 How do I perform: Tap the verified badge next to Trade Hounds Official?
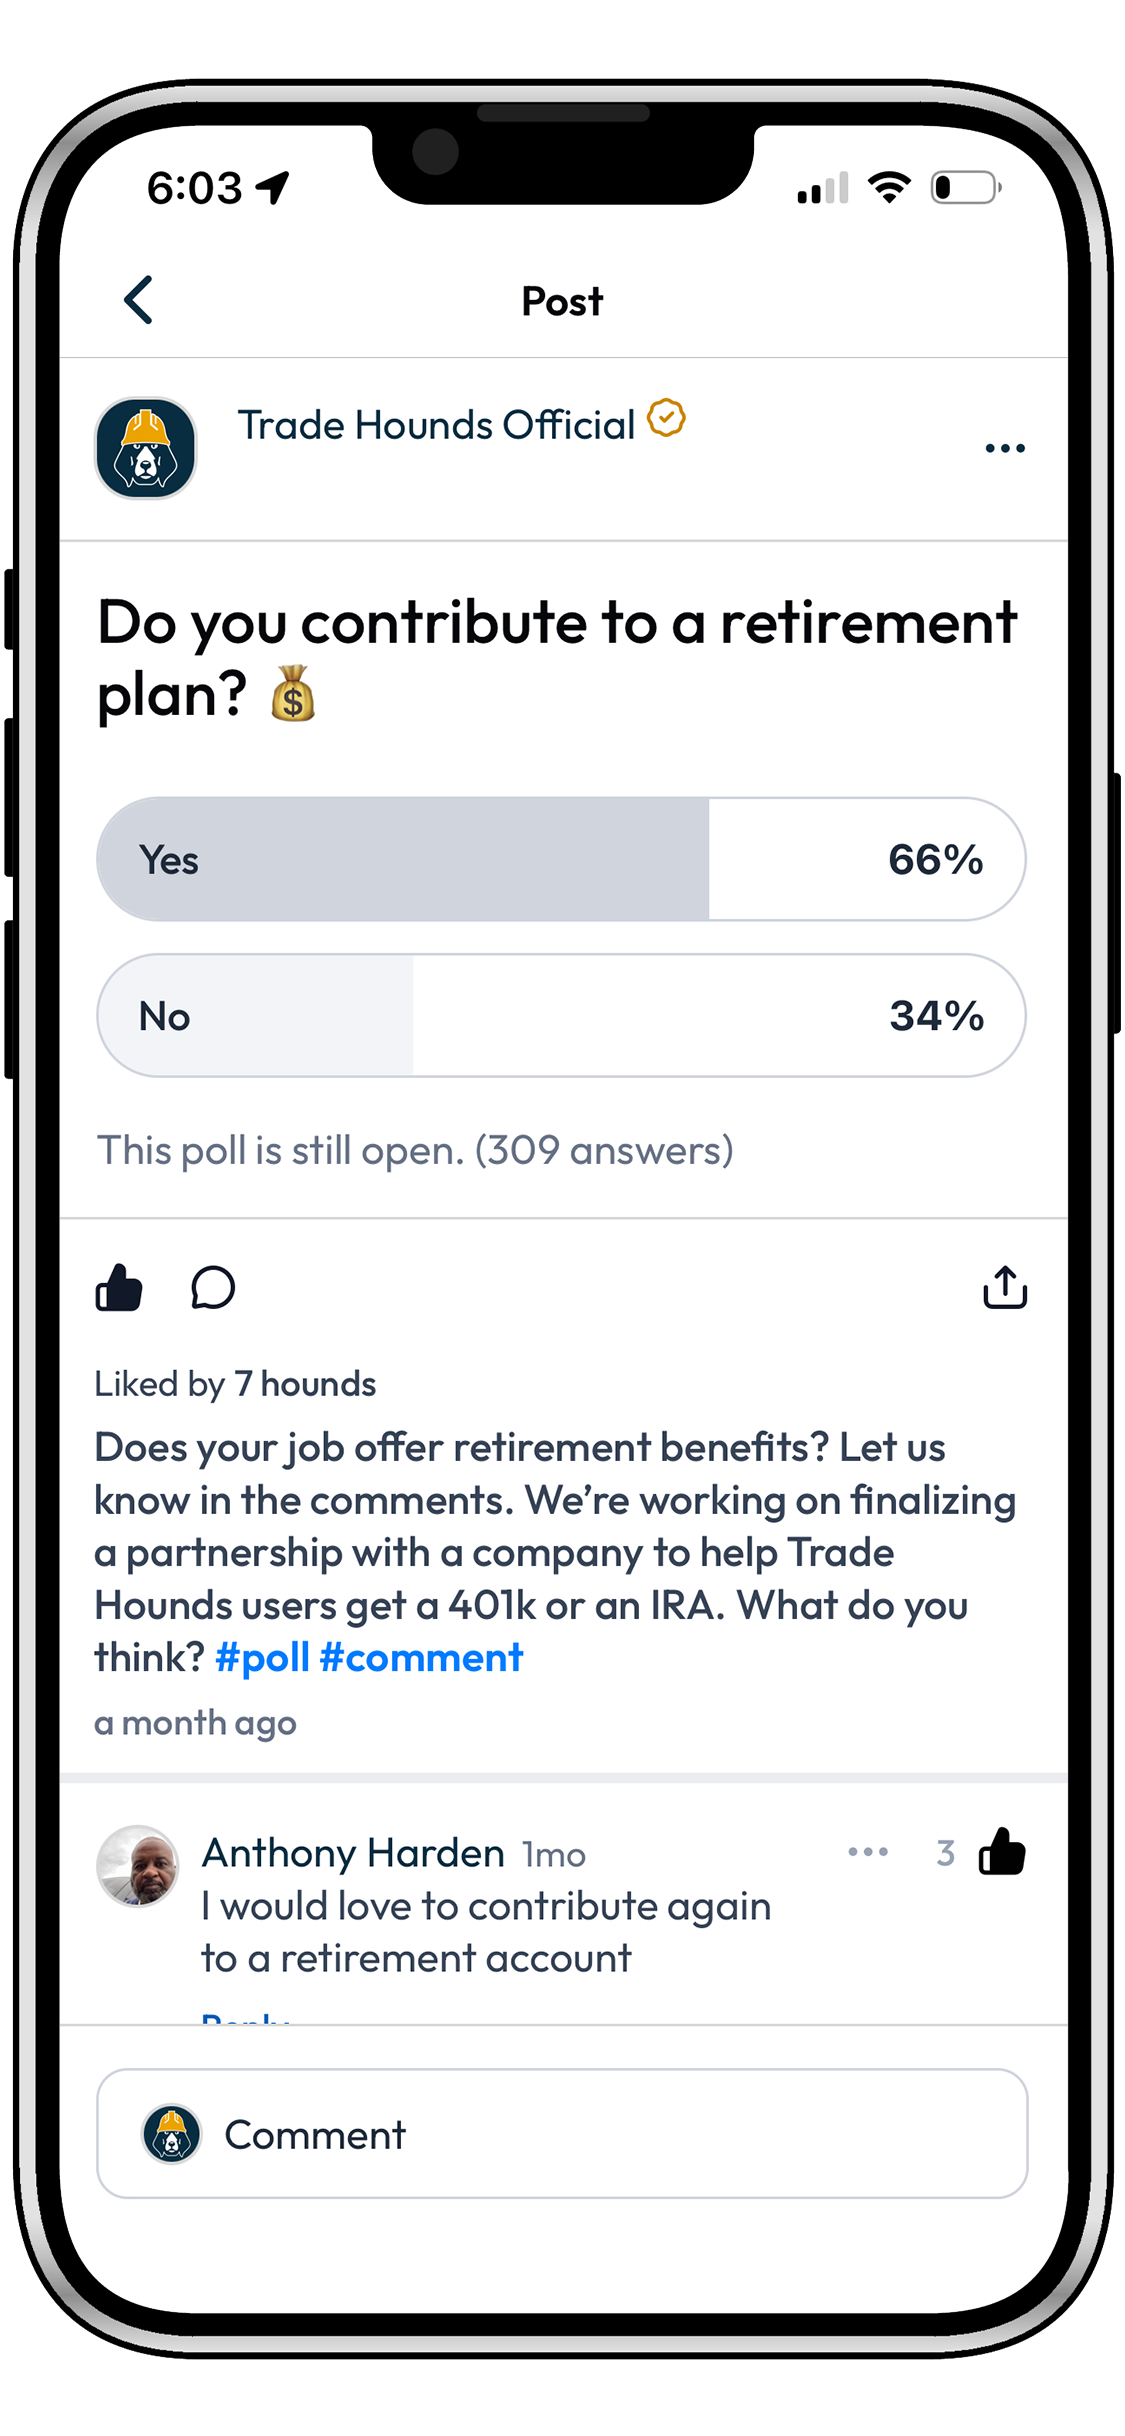666,418
